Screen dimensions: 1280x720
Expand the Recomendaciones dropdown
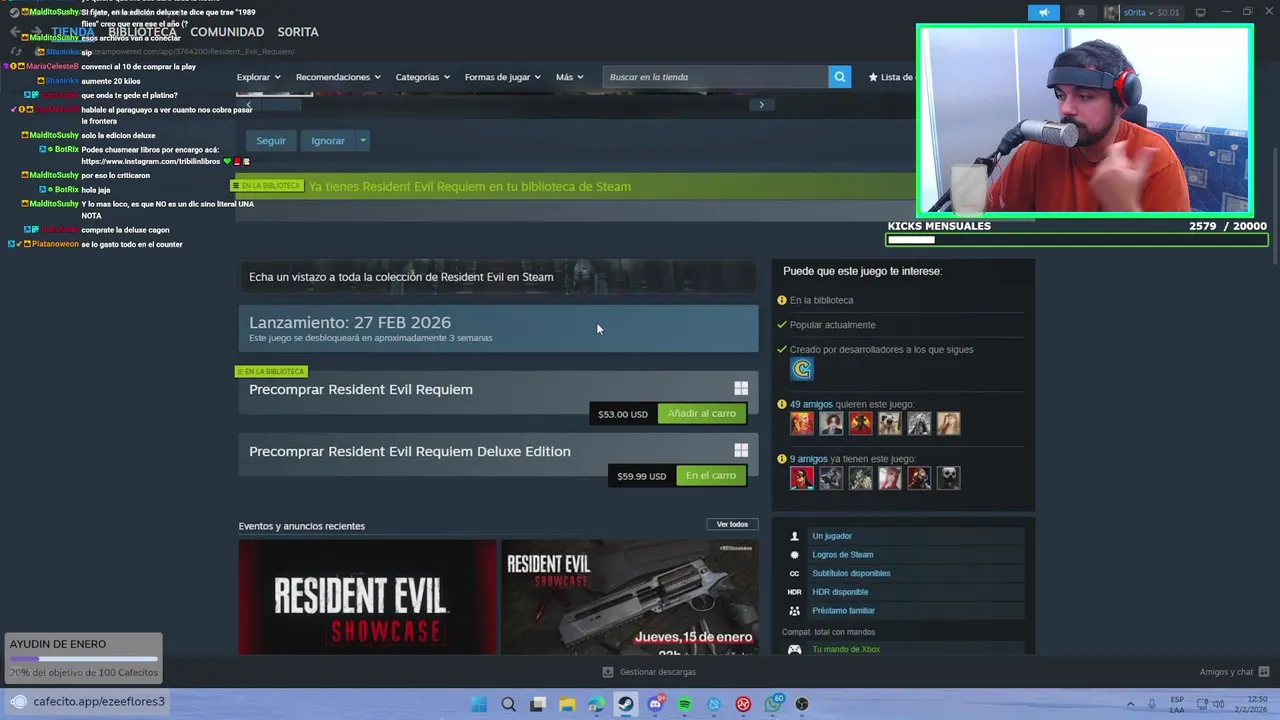pyautogui.click(x=338, y=77)
